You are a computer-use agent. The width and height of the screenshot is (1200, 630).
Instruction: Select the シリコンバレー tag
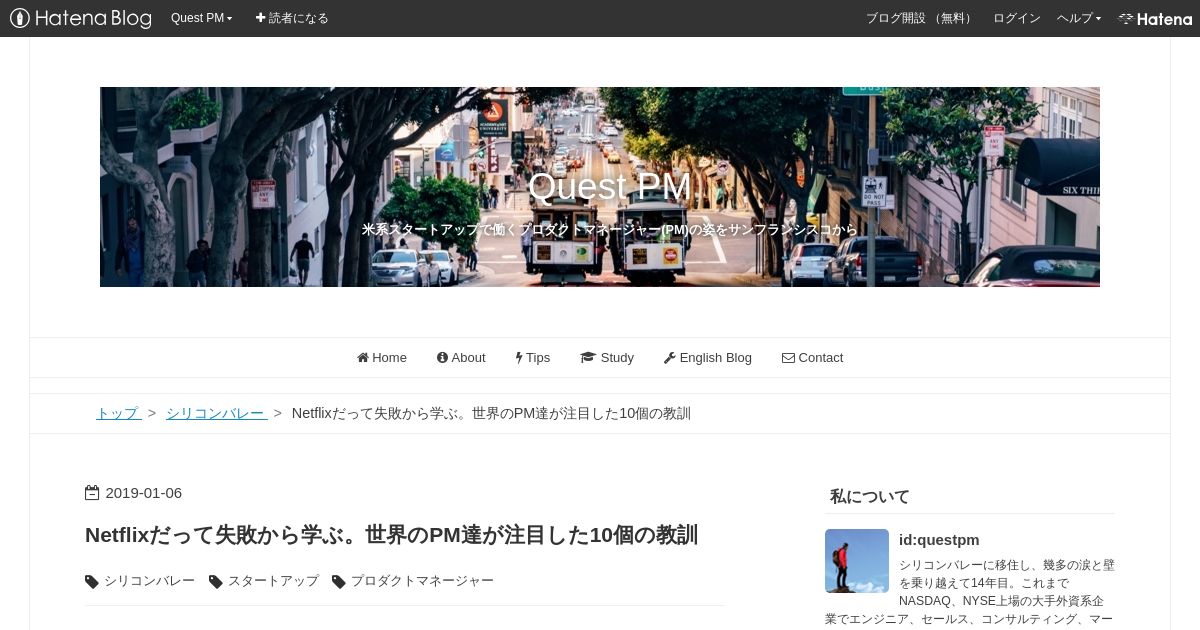(149, 581)
